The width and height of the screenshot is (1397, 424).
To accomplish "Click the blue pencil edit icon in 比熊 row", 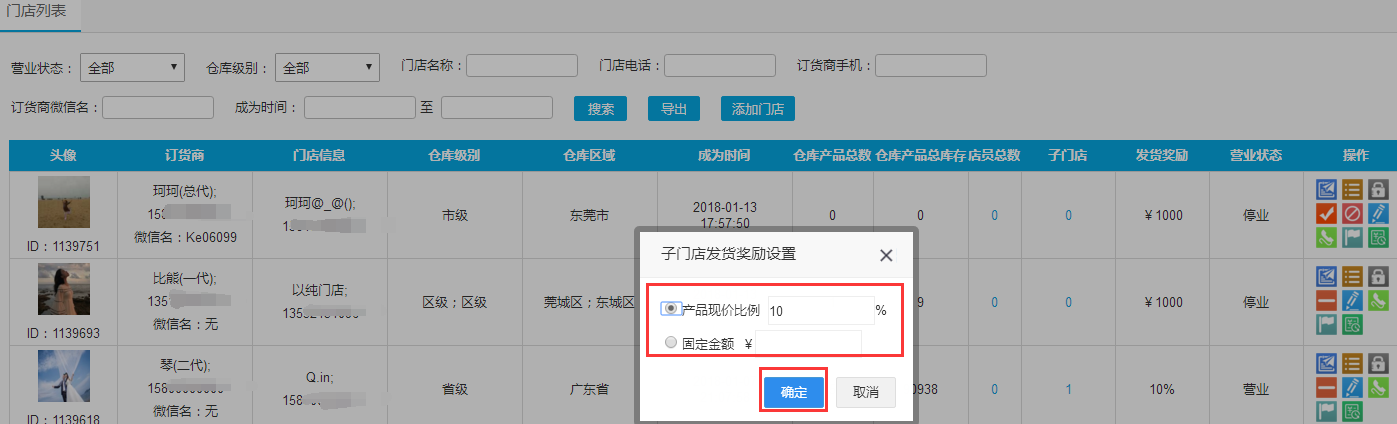I will 1352,301.
